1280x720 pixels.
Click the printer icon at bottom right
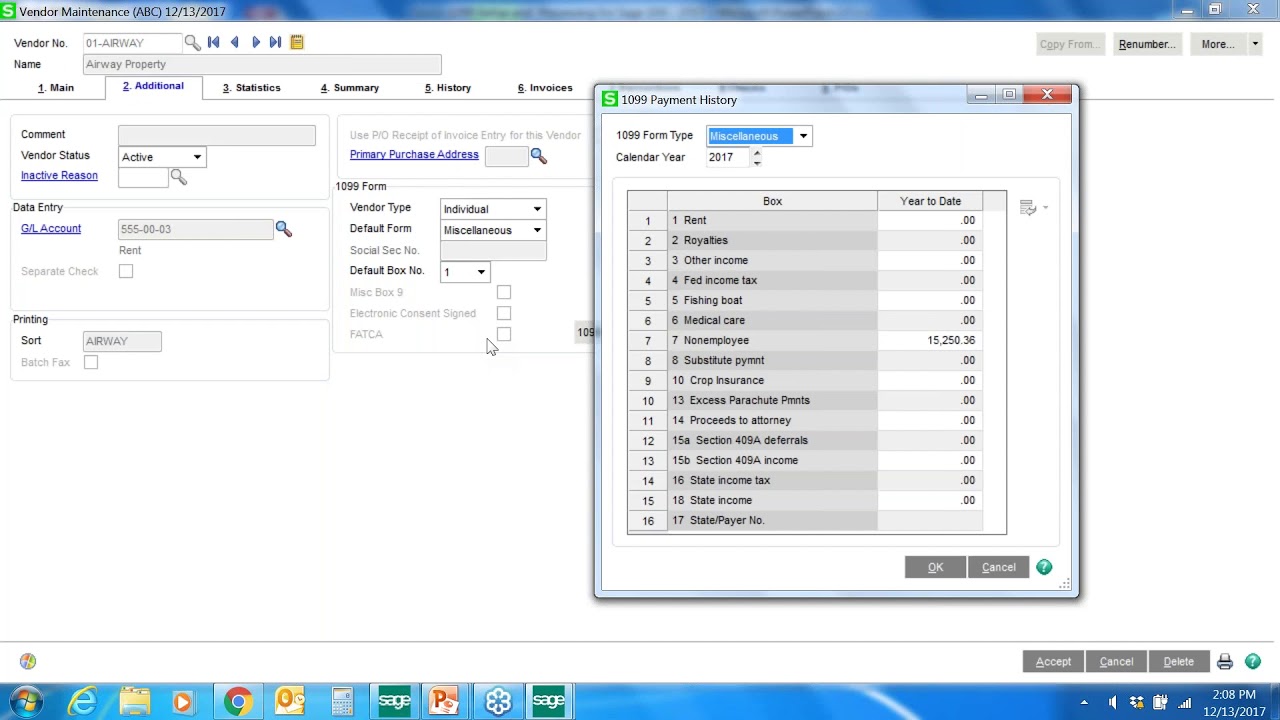click(1225, 662)
